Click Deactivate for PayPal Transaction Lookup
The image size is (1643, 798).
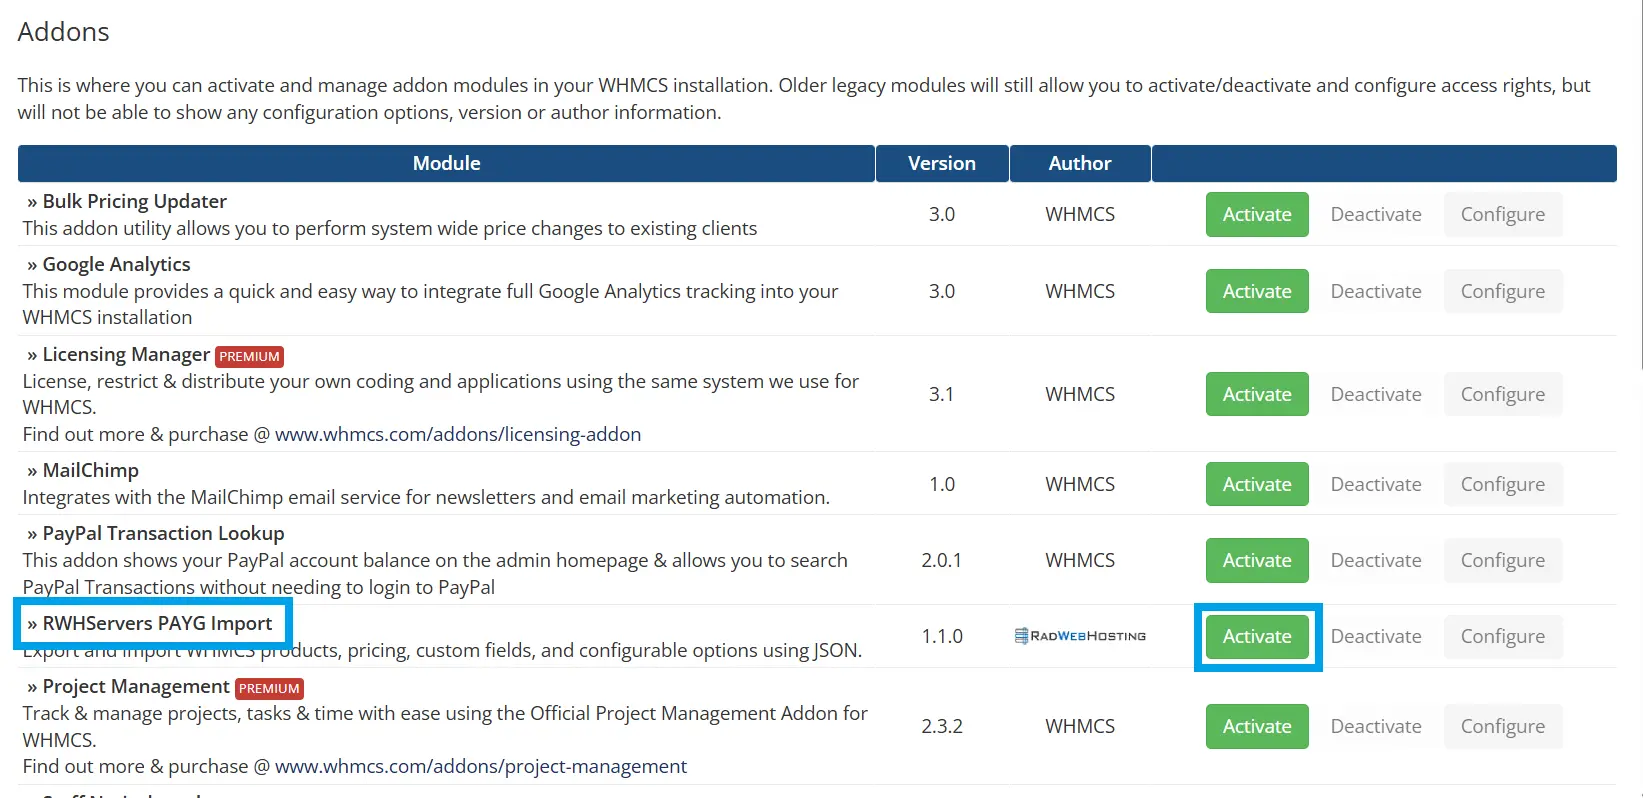click(1376, 560)
